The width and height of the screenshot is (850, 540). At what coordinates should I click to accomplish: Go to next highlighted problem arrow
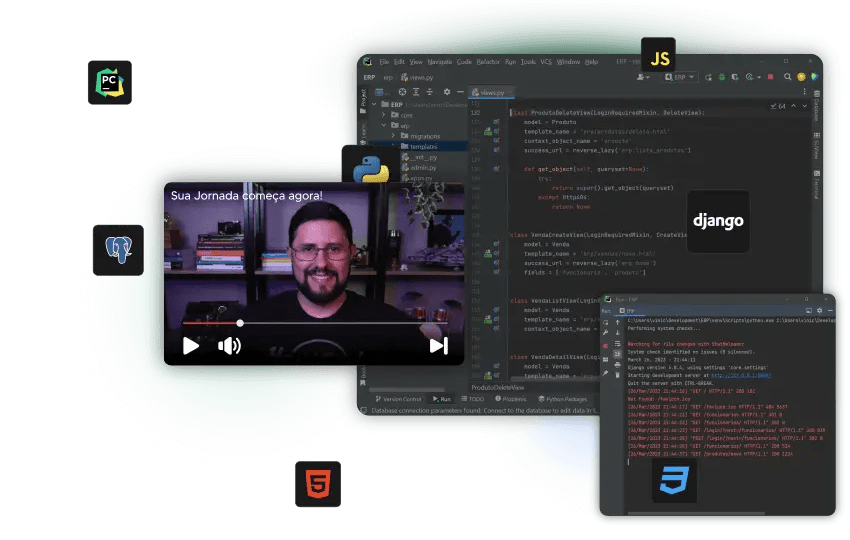coord(804,106)
